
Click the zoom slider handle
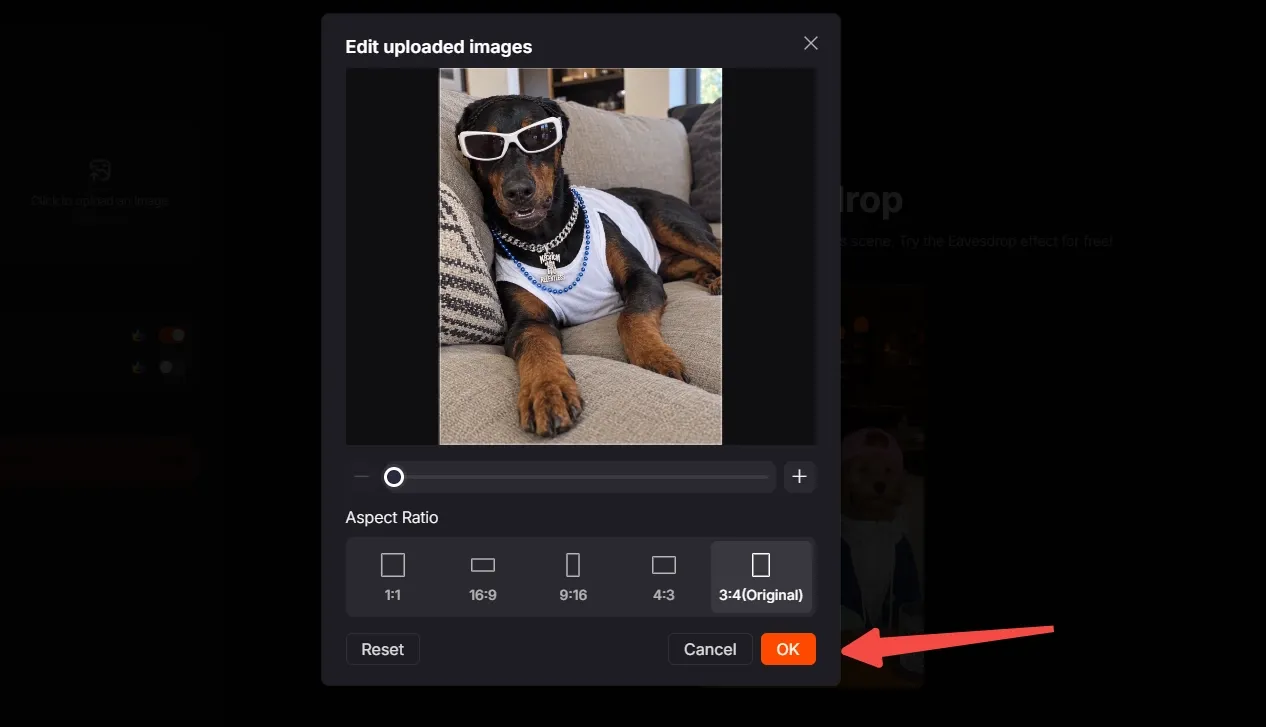click(394, 477)
